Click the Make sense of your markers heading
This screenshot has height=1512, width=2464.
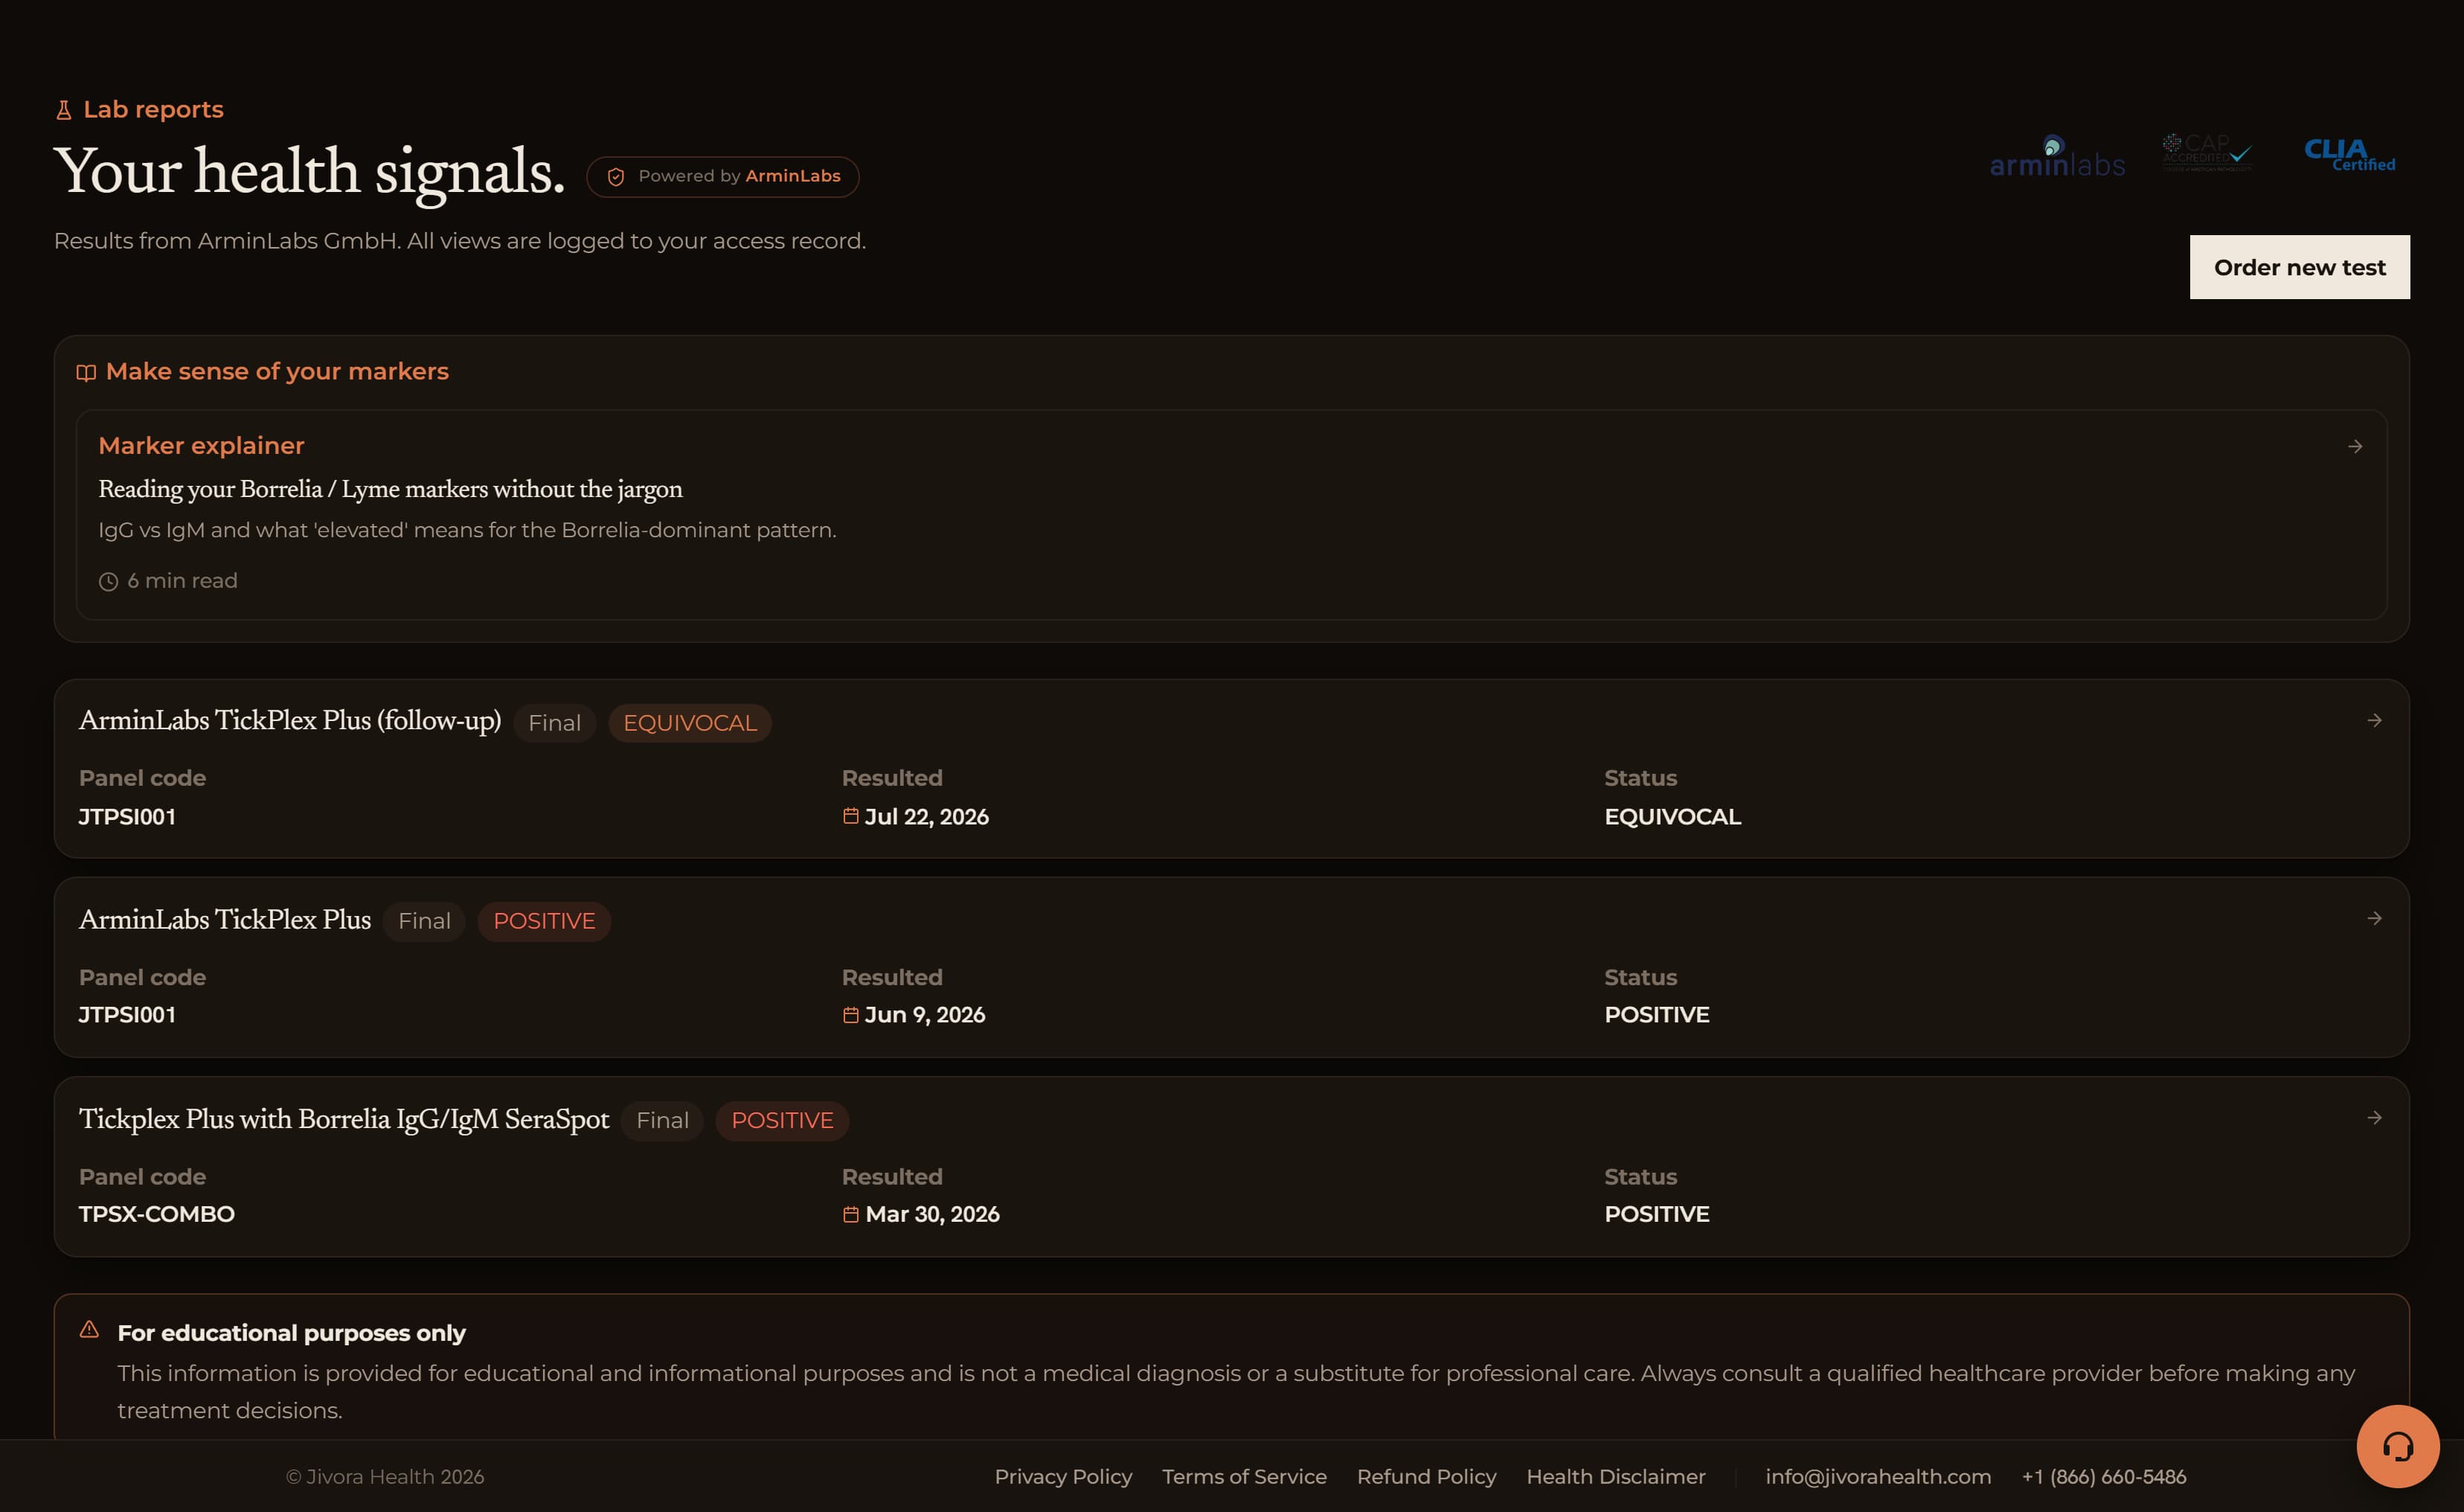[277, 371]
